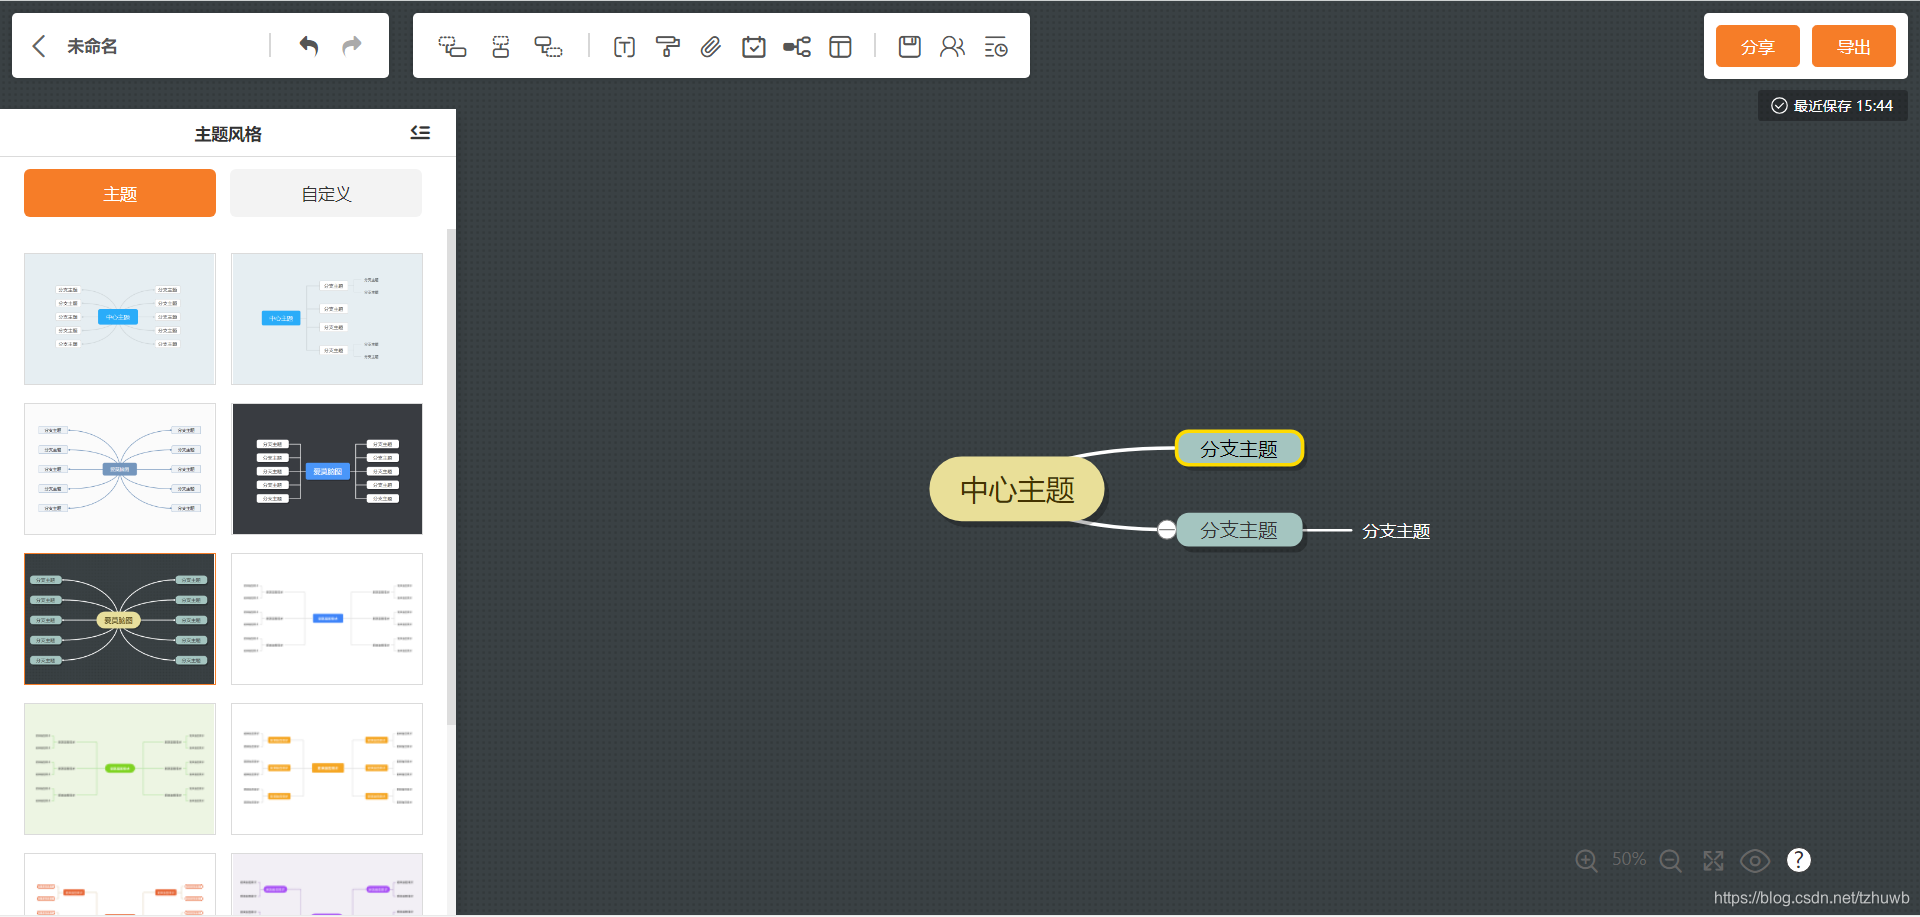This screenshot has width=1920, height=917.
Task: Redo the last action
Action: click(x=352, y=46)
